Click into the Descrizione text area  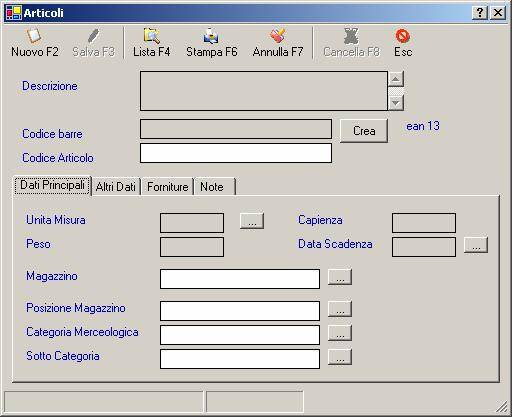click(264, 91)
